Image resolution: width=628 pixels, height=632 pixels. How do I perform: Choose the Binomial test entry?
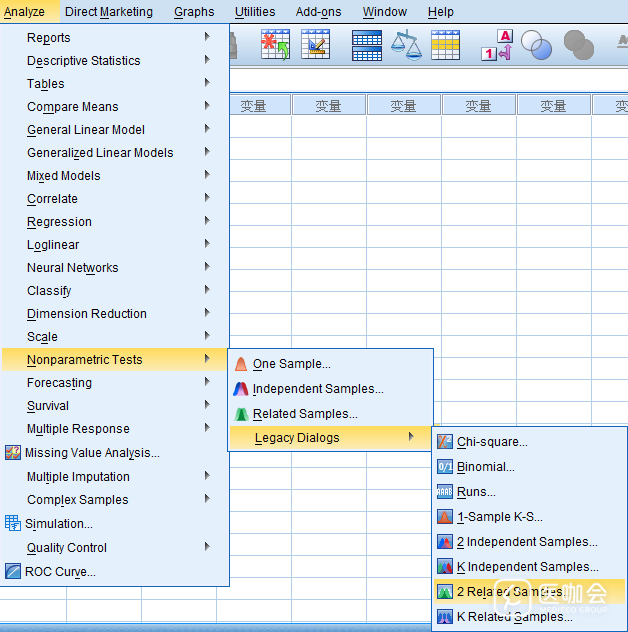tap(486, 467)
